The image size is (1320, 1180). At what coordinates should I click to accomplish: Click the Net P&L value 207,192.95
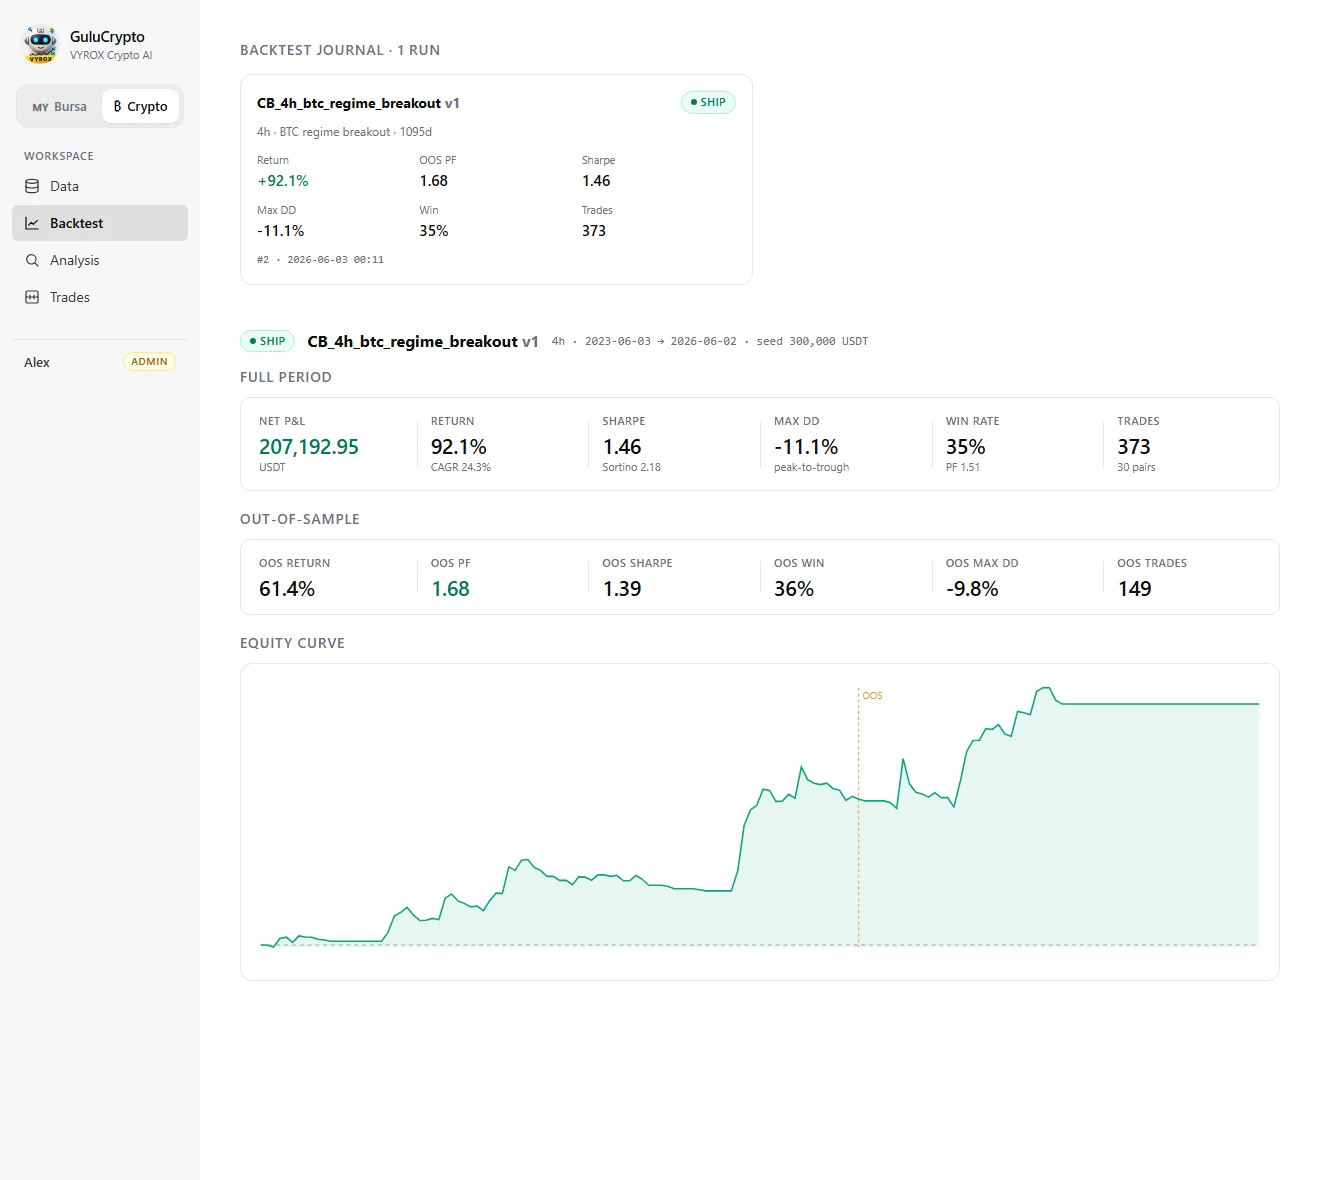click(309, 447)
